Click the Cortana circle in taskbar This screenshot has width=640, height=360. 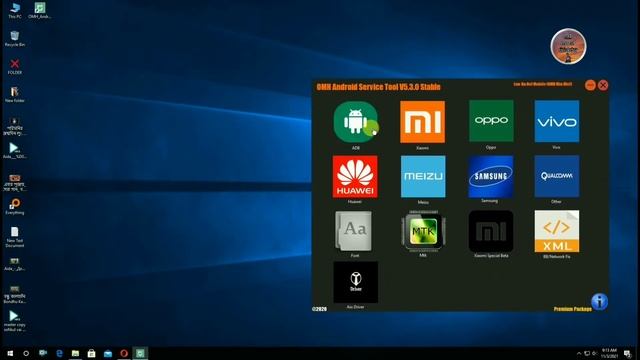click(26, 353)
